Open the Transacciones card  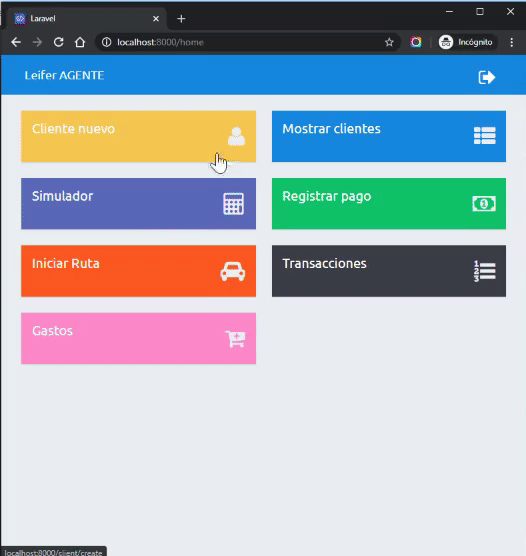pos(389,271)
